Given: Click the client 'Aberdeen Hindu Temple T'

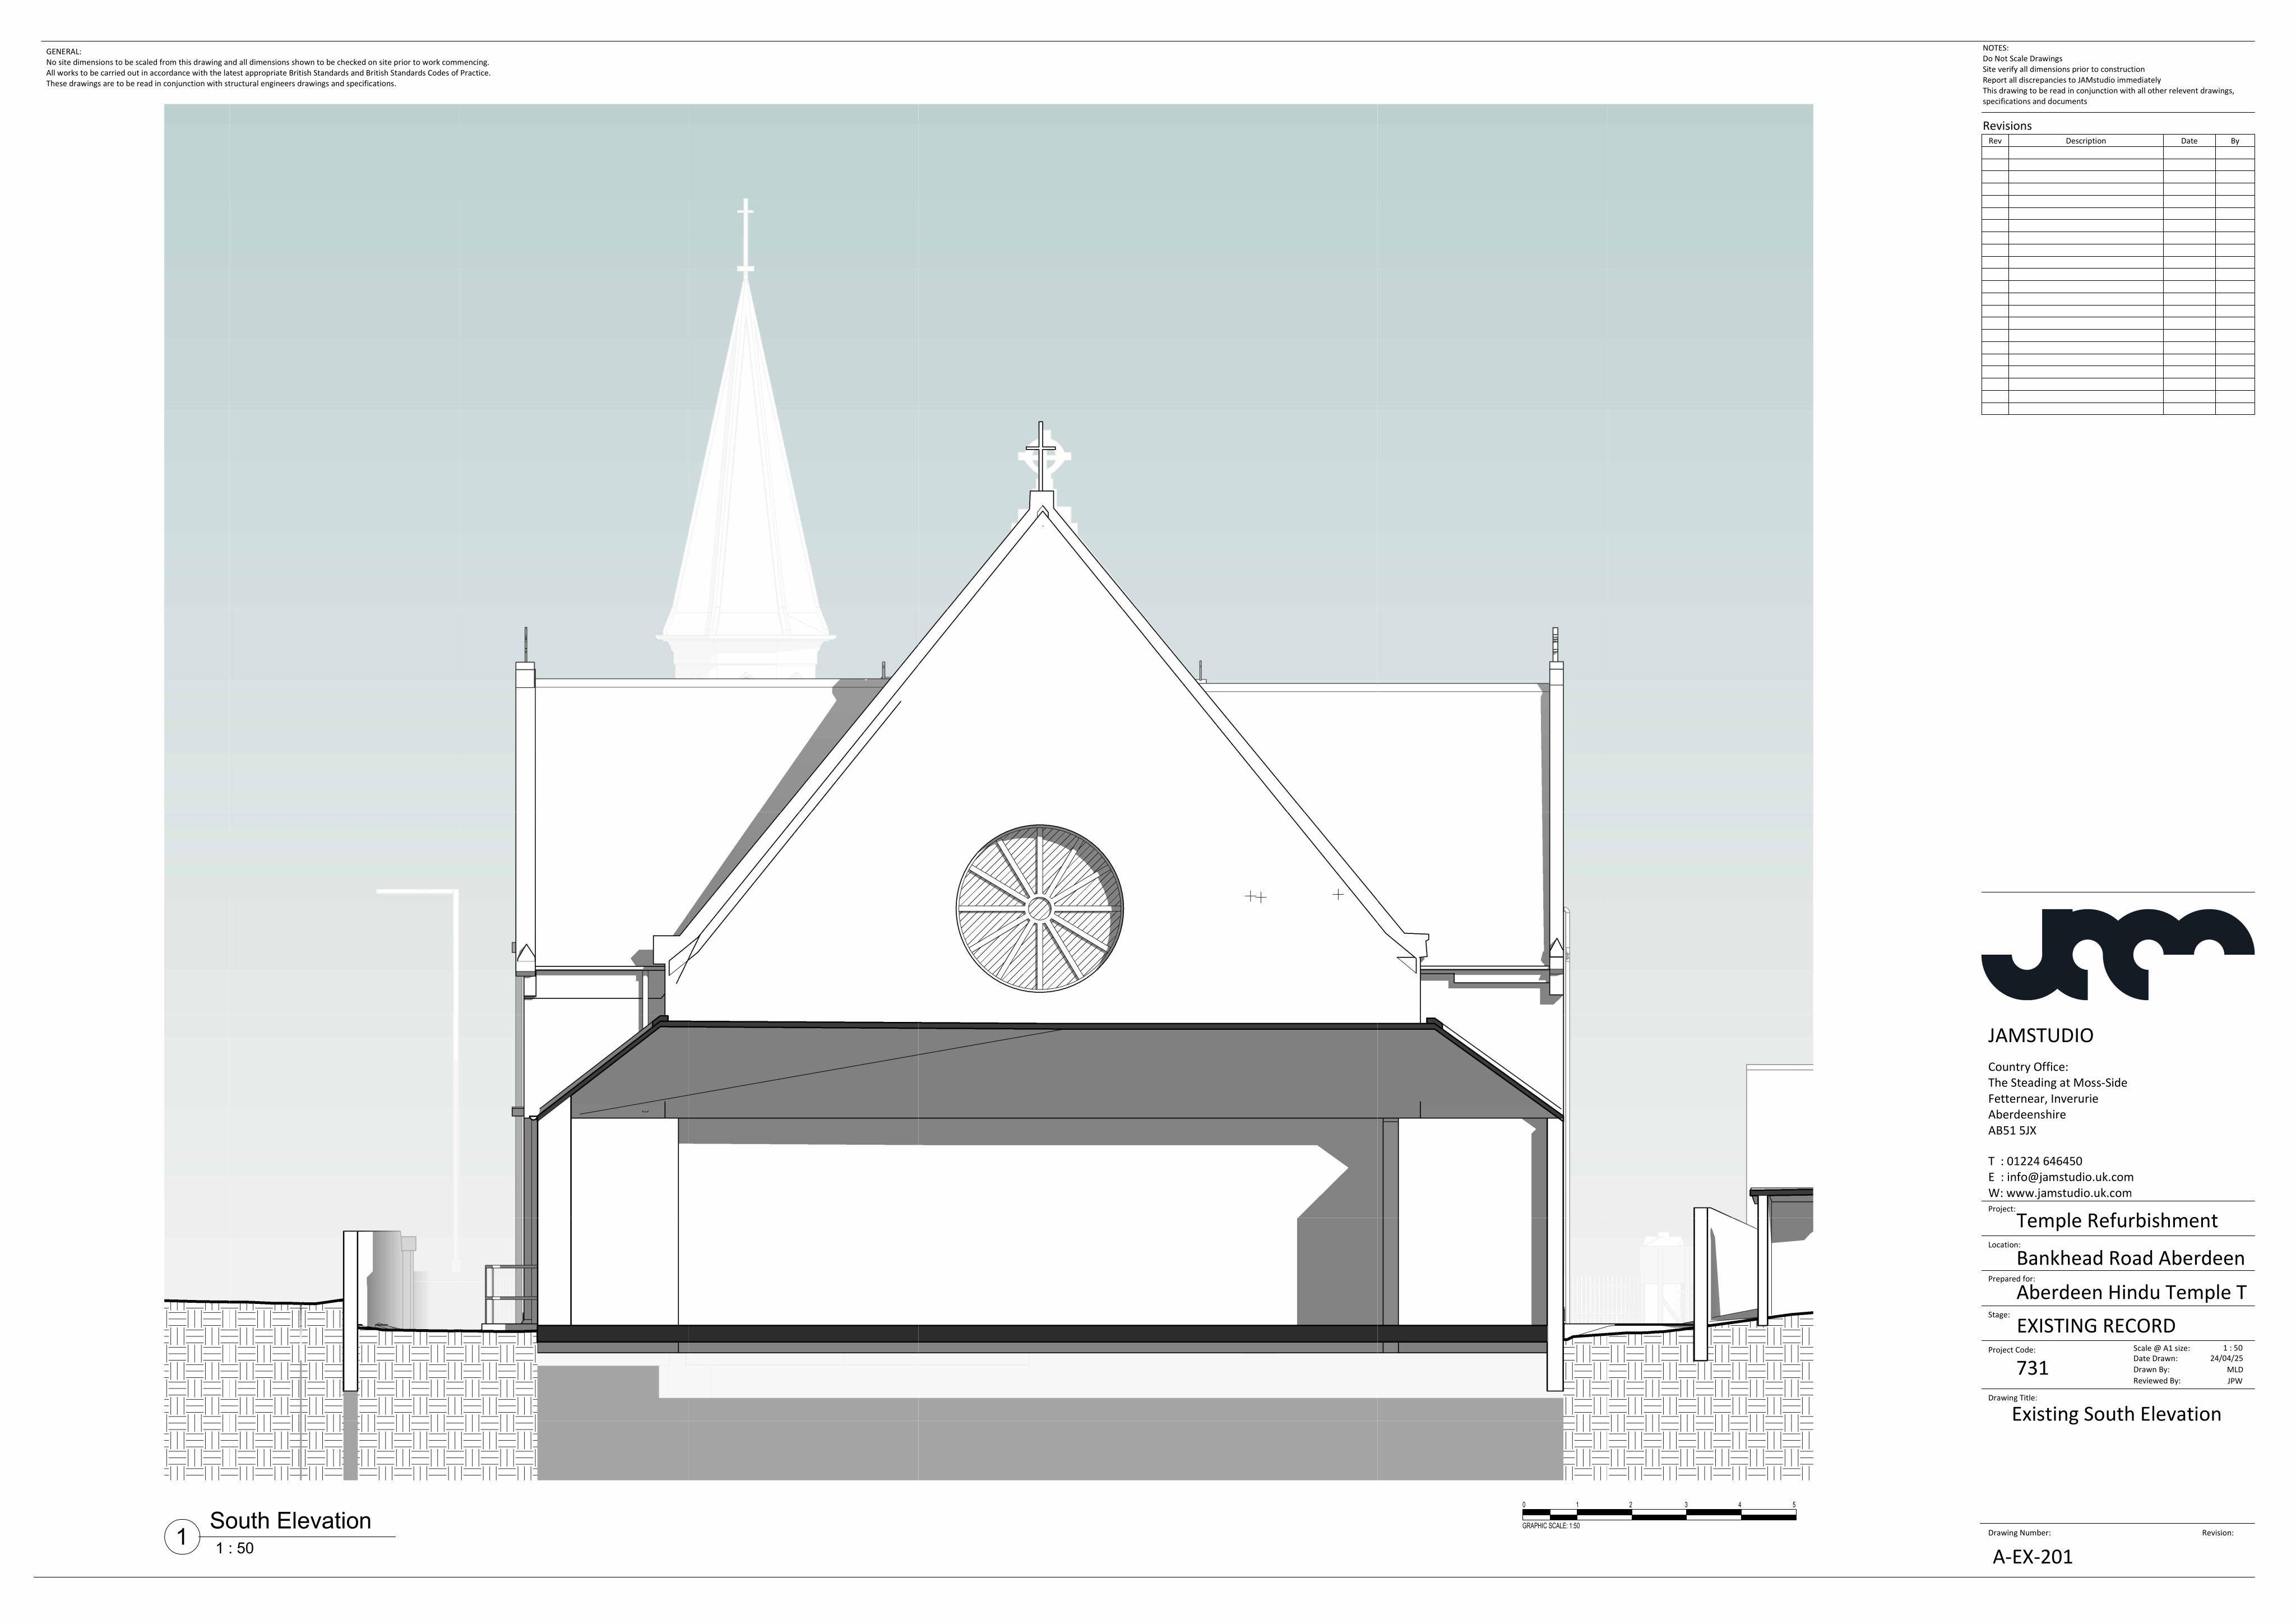Looking at the screenshot, I should click(x=2131, y=1292).
